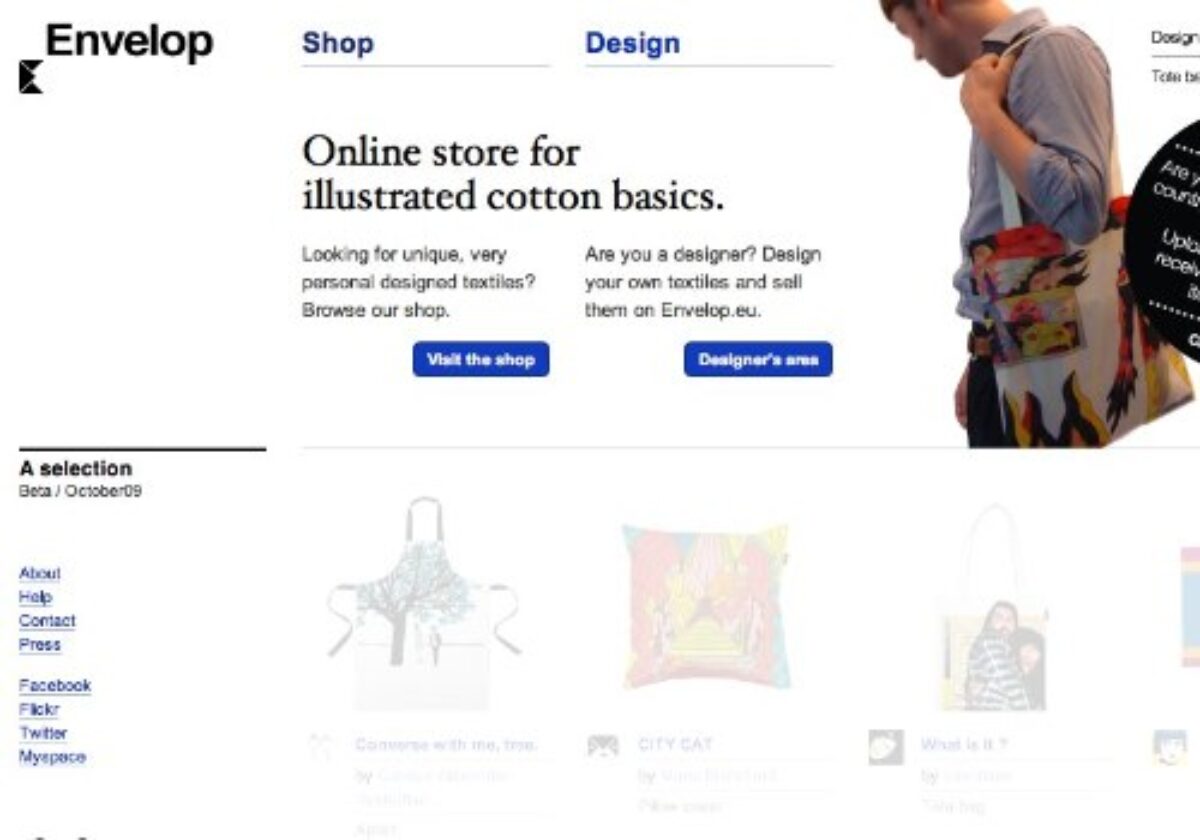Click the Envelop wordmark title
The height and width of the screenshot is (840, 1200).
tap(129, 42)
